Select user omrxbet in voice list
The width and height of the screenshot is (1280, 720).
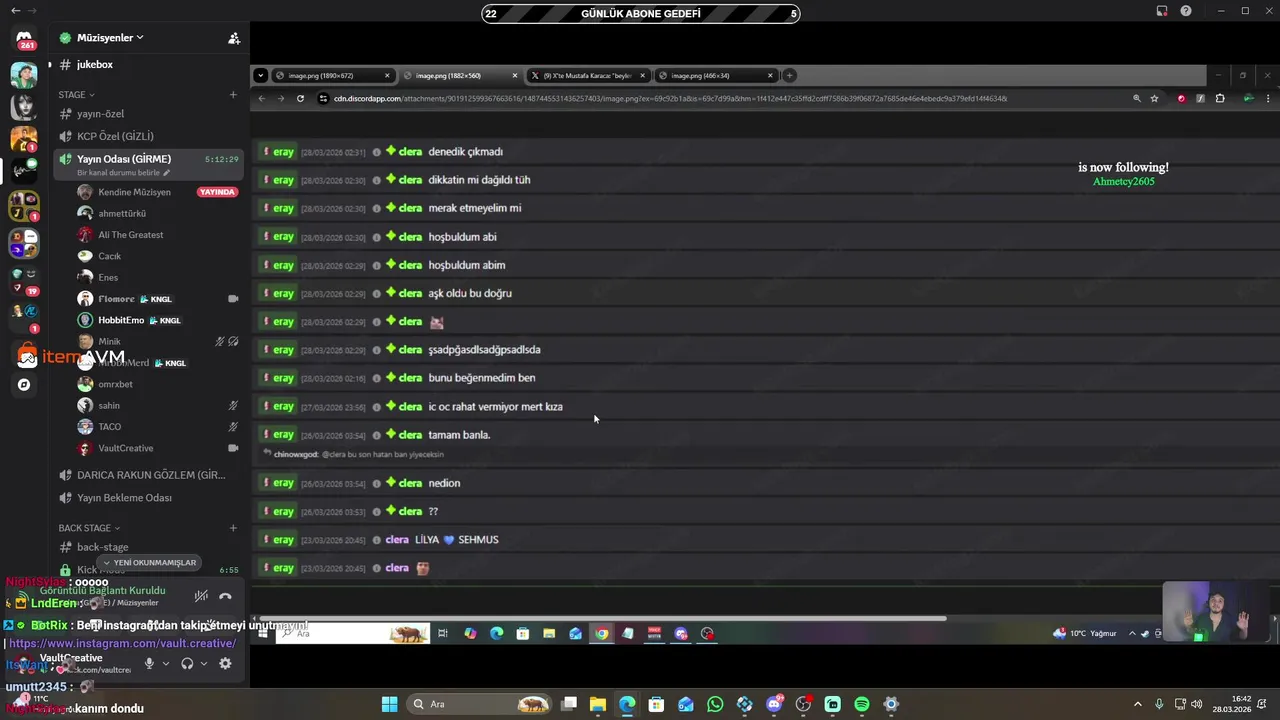[115, 384]
